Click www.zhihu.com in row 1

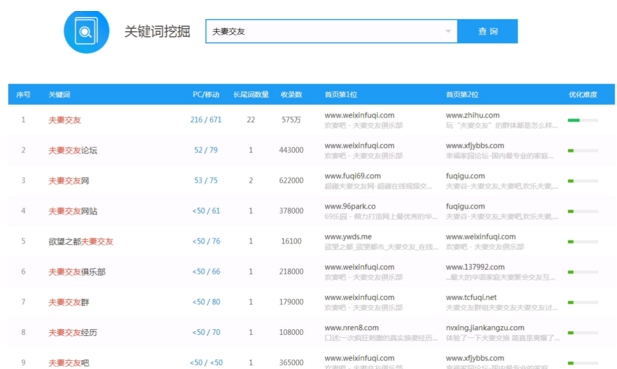click(473, 115)
